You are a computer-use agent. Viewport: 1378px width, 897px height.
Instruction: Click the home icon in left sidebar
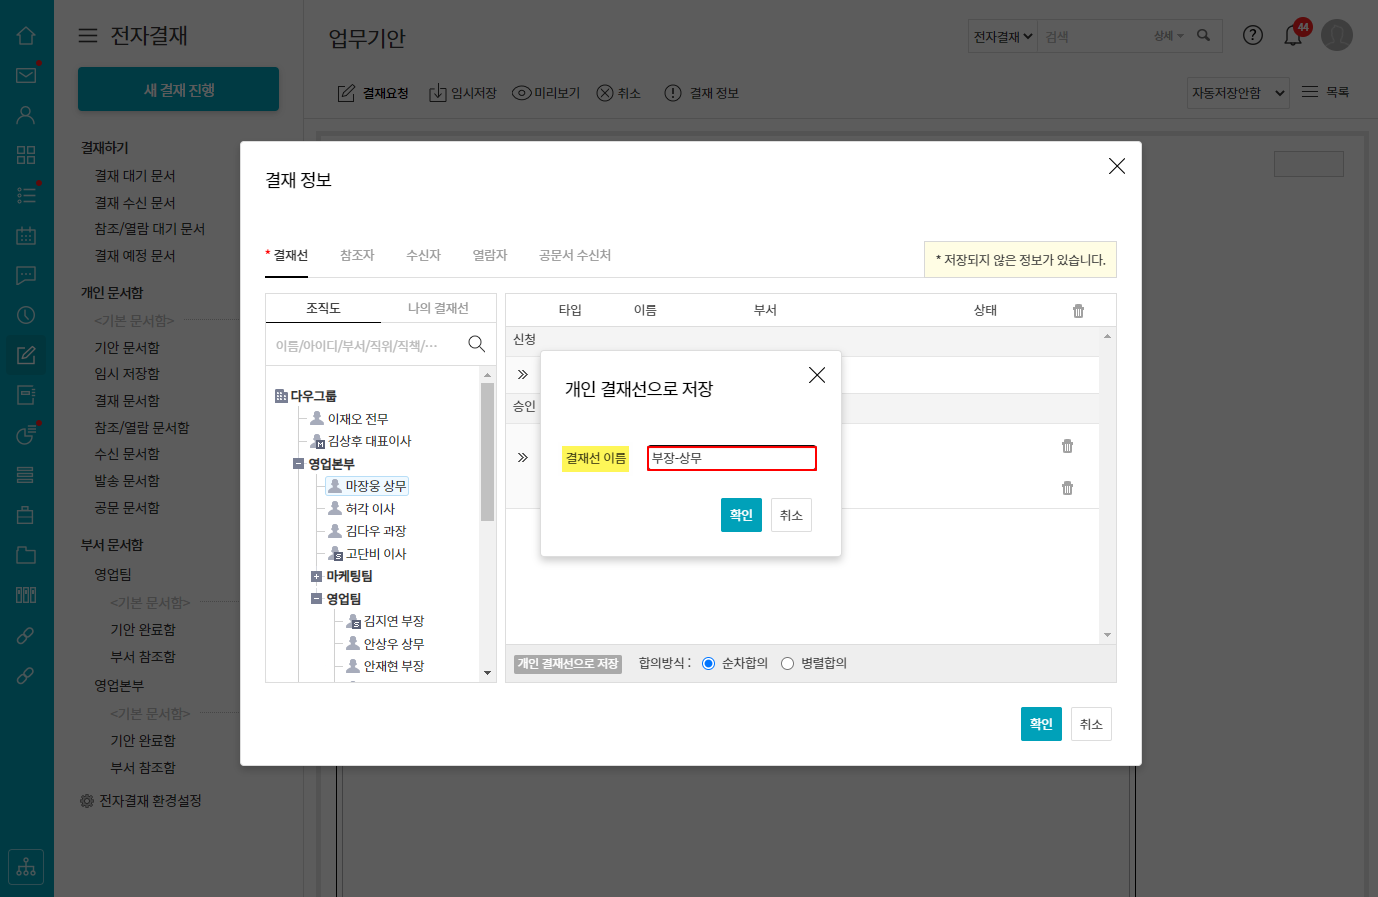pos(26,36)
